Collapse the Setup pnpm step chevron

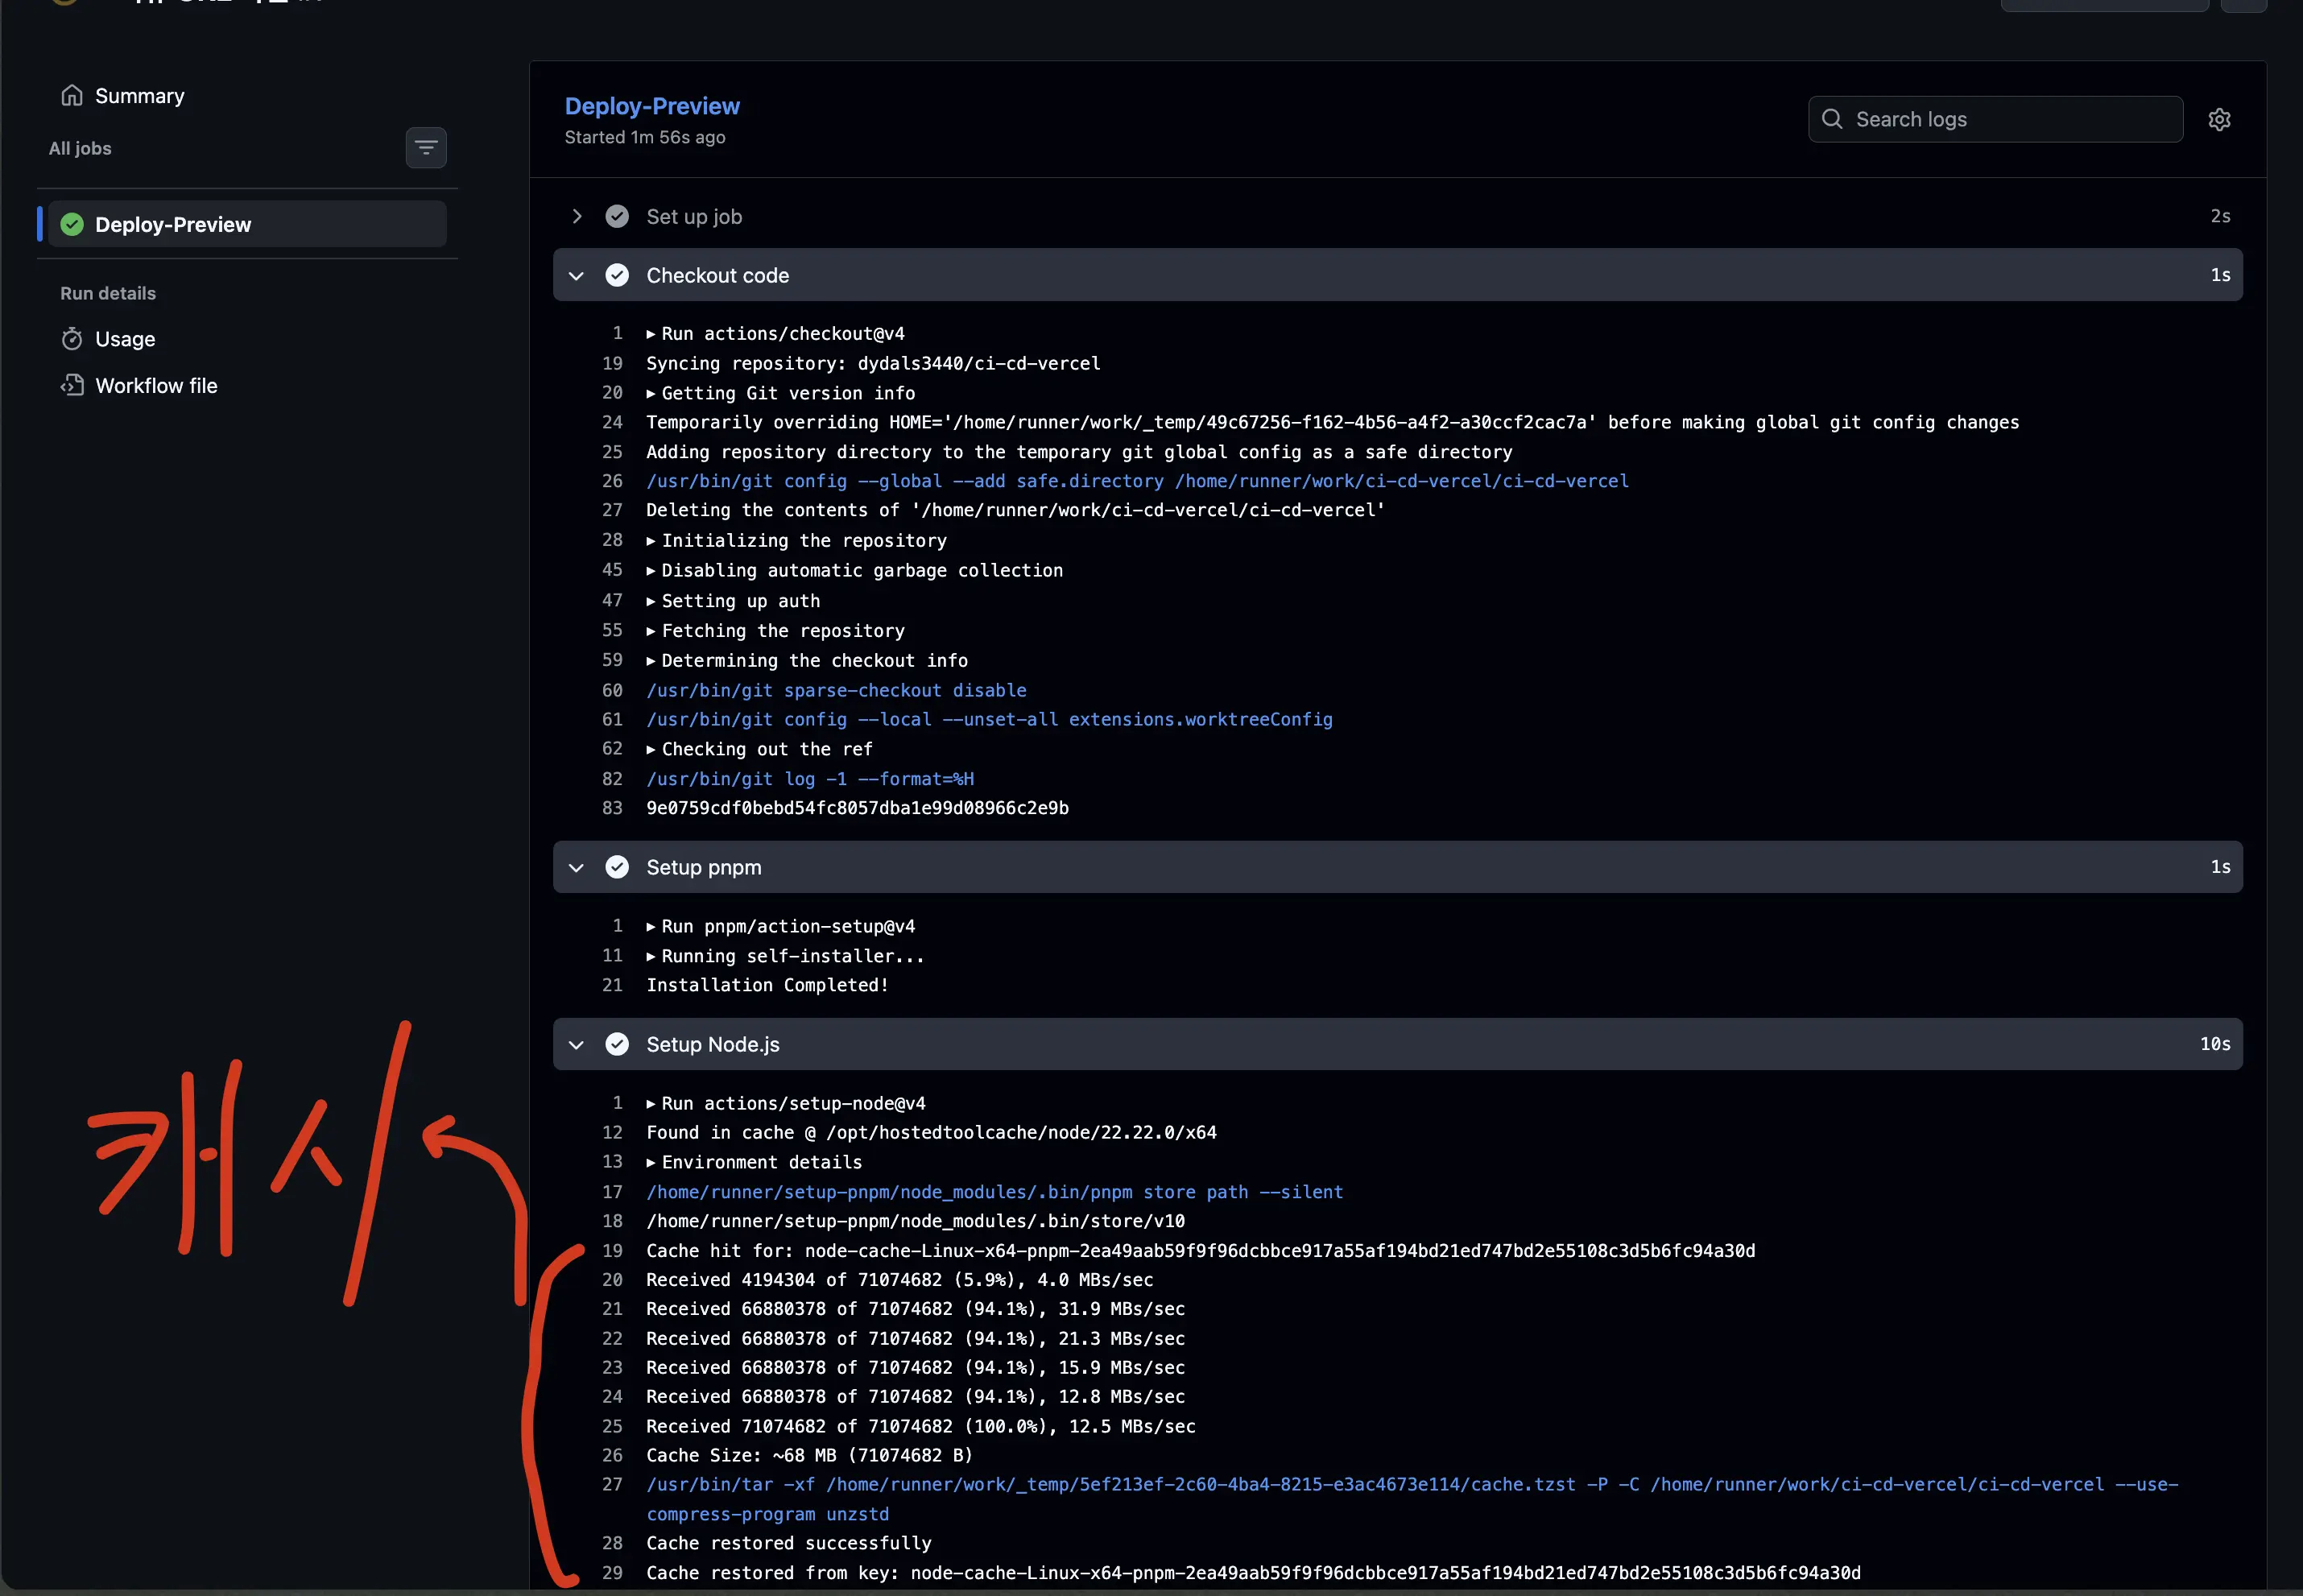point(577,868)
